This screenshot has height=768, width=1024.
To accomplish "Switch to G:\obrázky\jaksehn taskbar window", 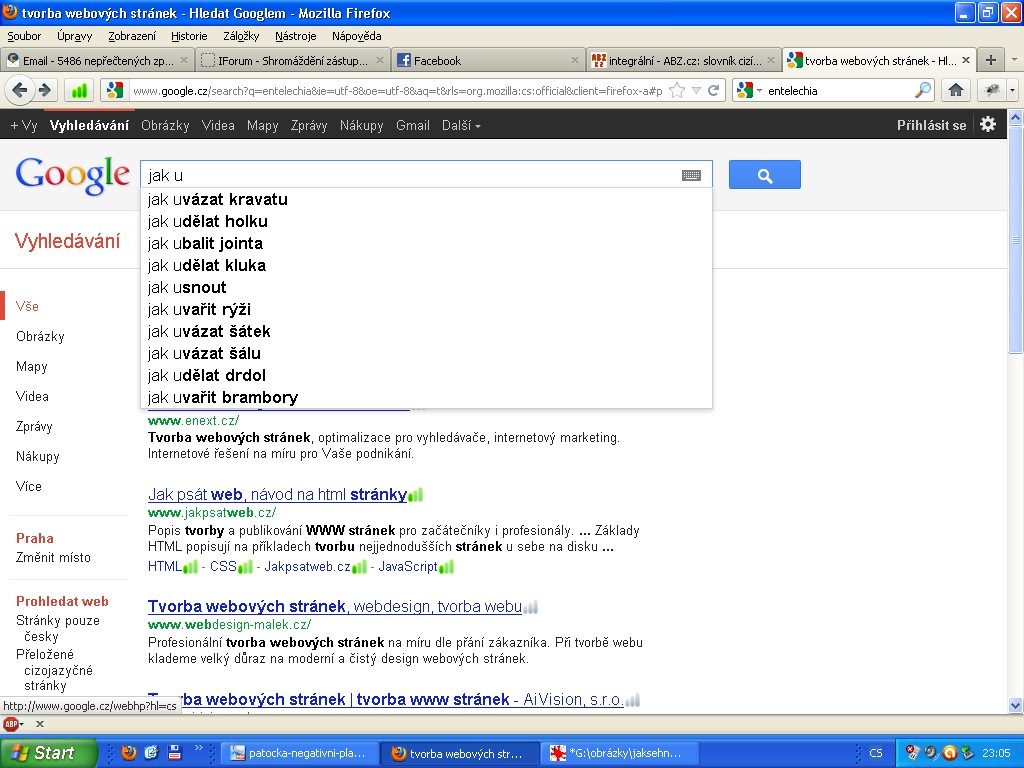I will pos(622,753).
